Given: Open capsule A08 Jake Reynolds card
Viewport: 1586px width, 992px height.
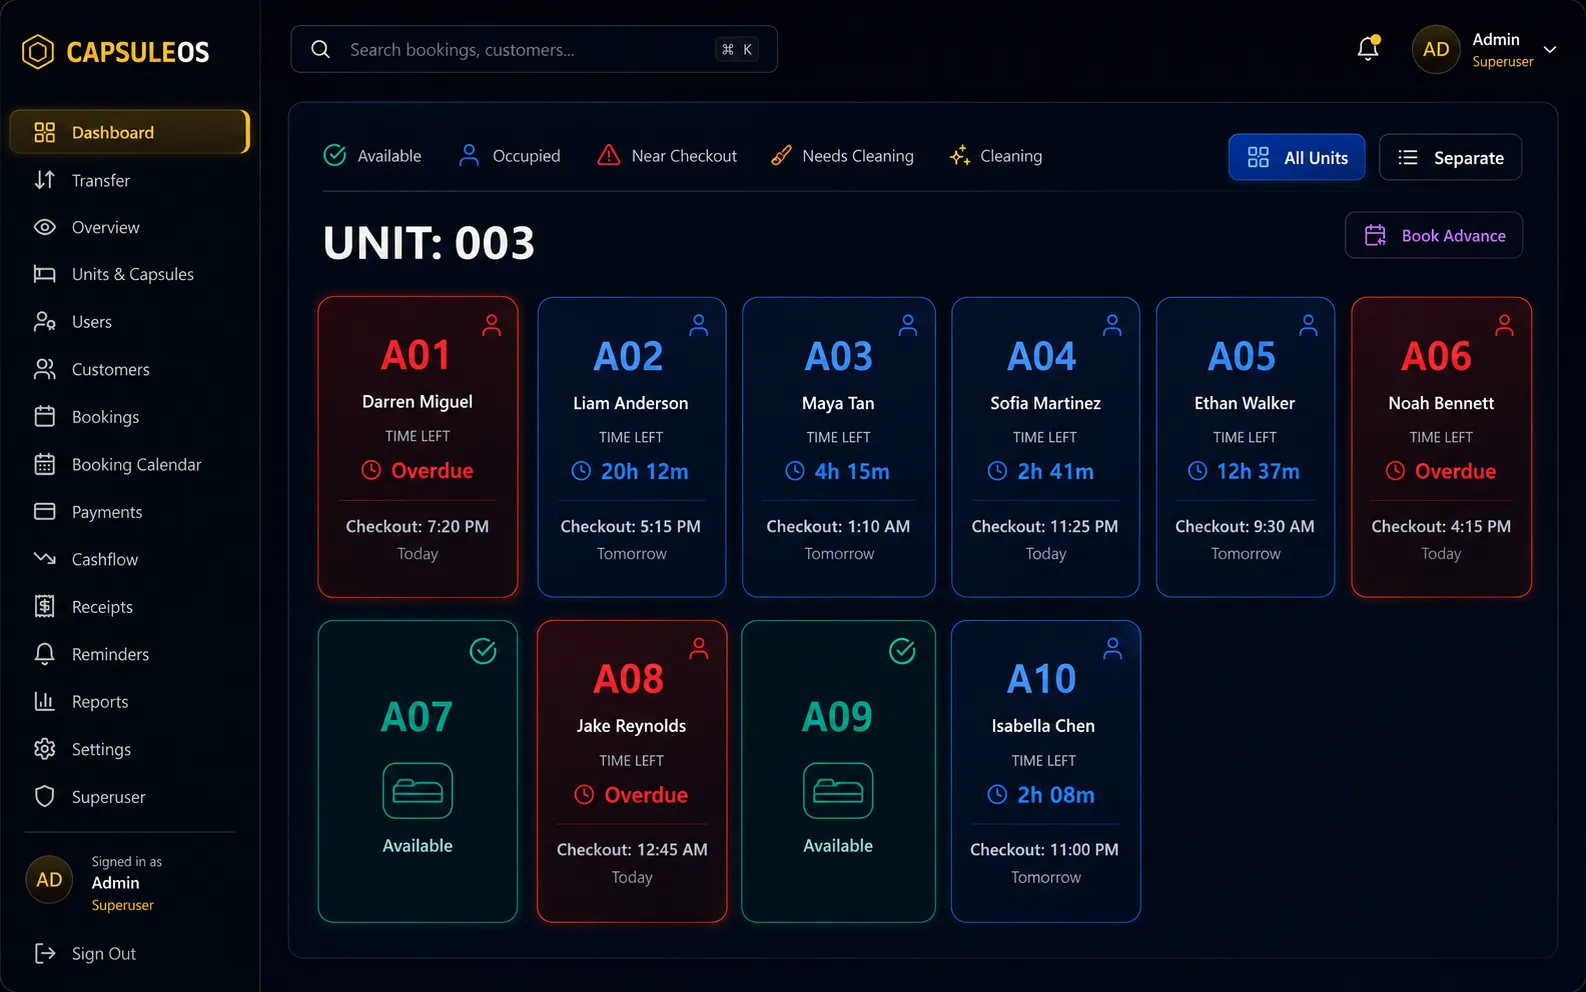Looking at the screenshot, I should click(x=632, y=771).
